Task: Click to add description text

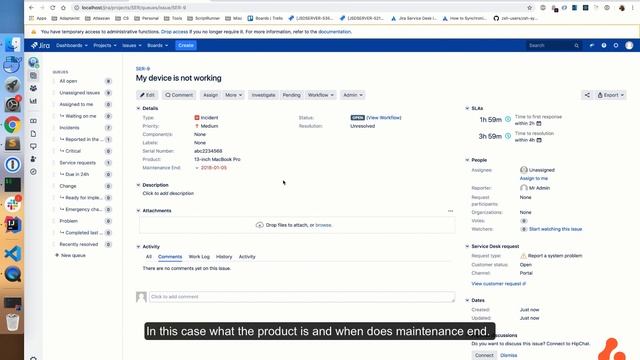Action: click(x=168, y=193)
